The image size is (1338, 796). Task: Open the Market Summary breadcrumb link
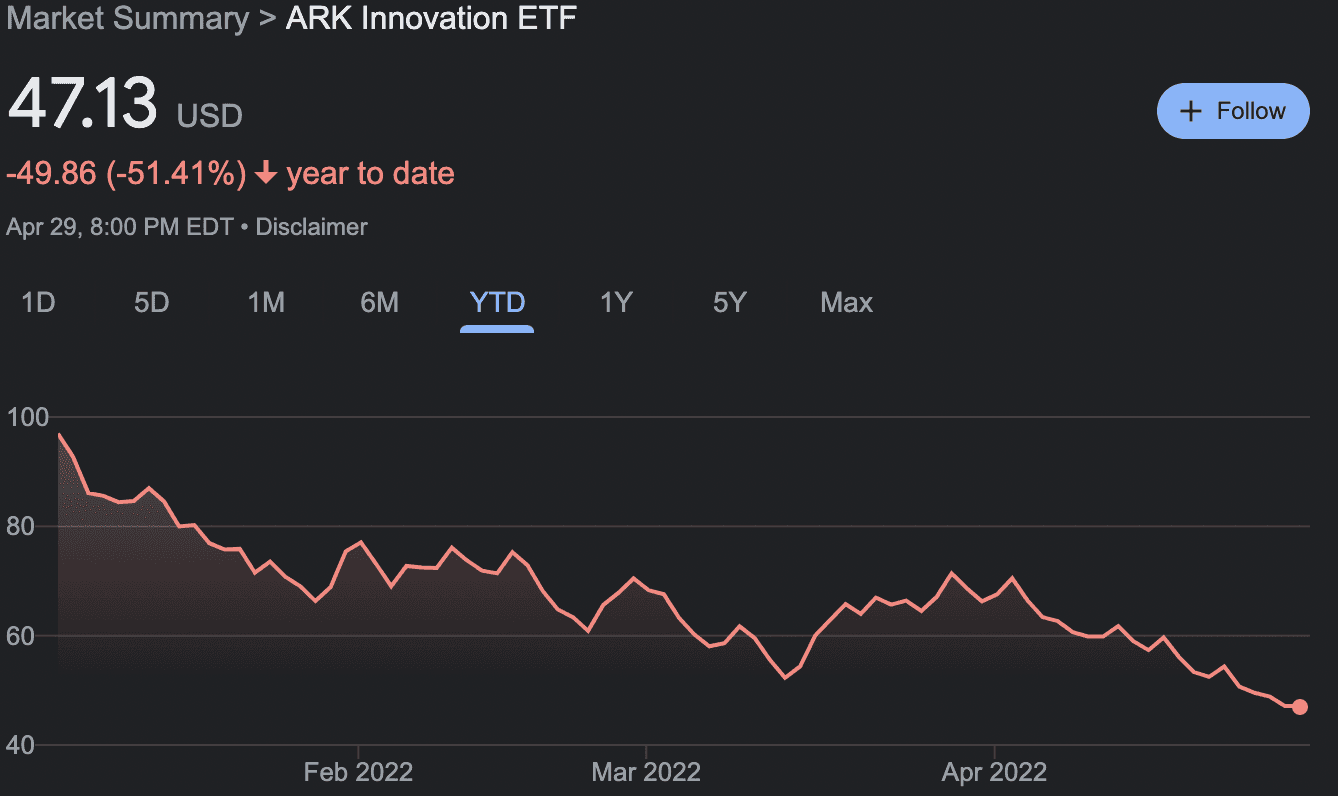(x=128, y=18)
